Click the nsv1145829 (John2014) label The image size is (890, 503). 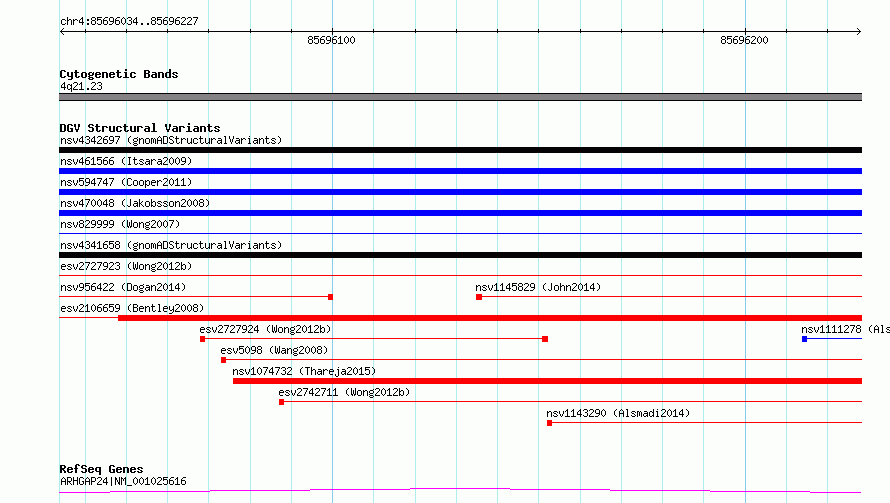point(538,287)
